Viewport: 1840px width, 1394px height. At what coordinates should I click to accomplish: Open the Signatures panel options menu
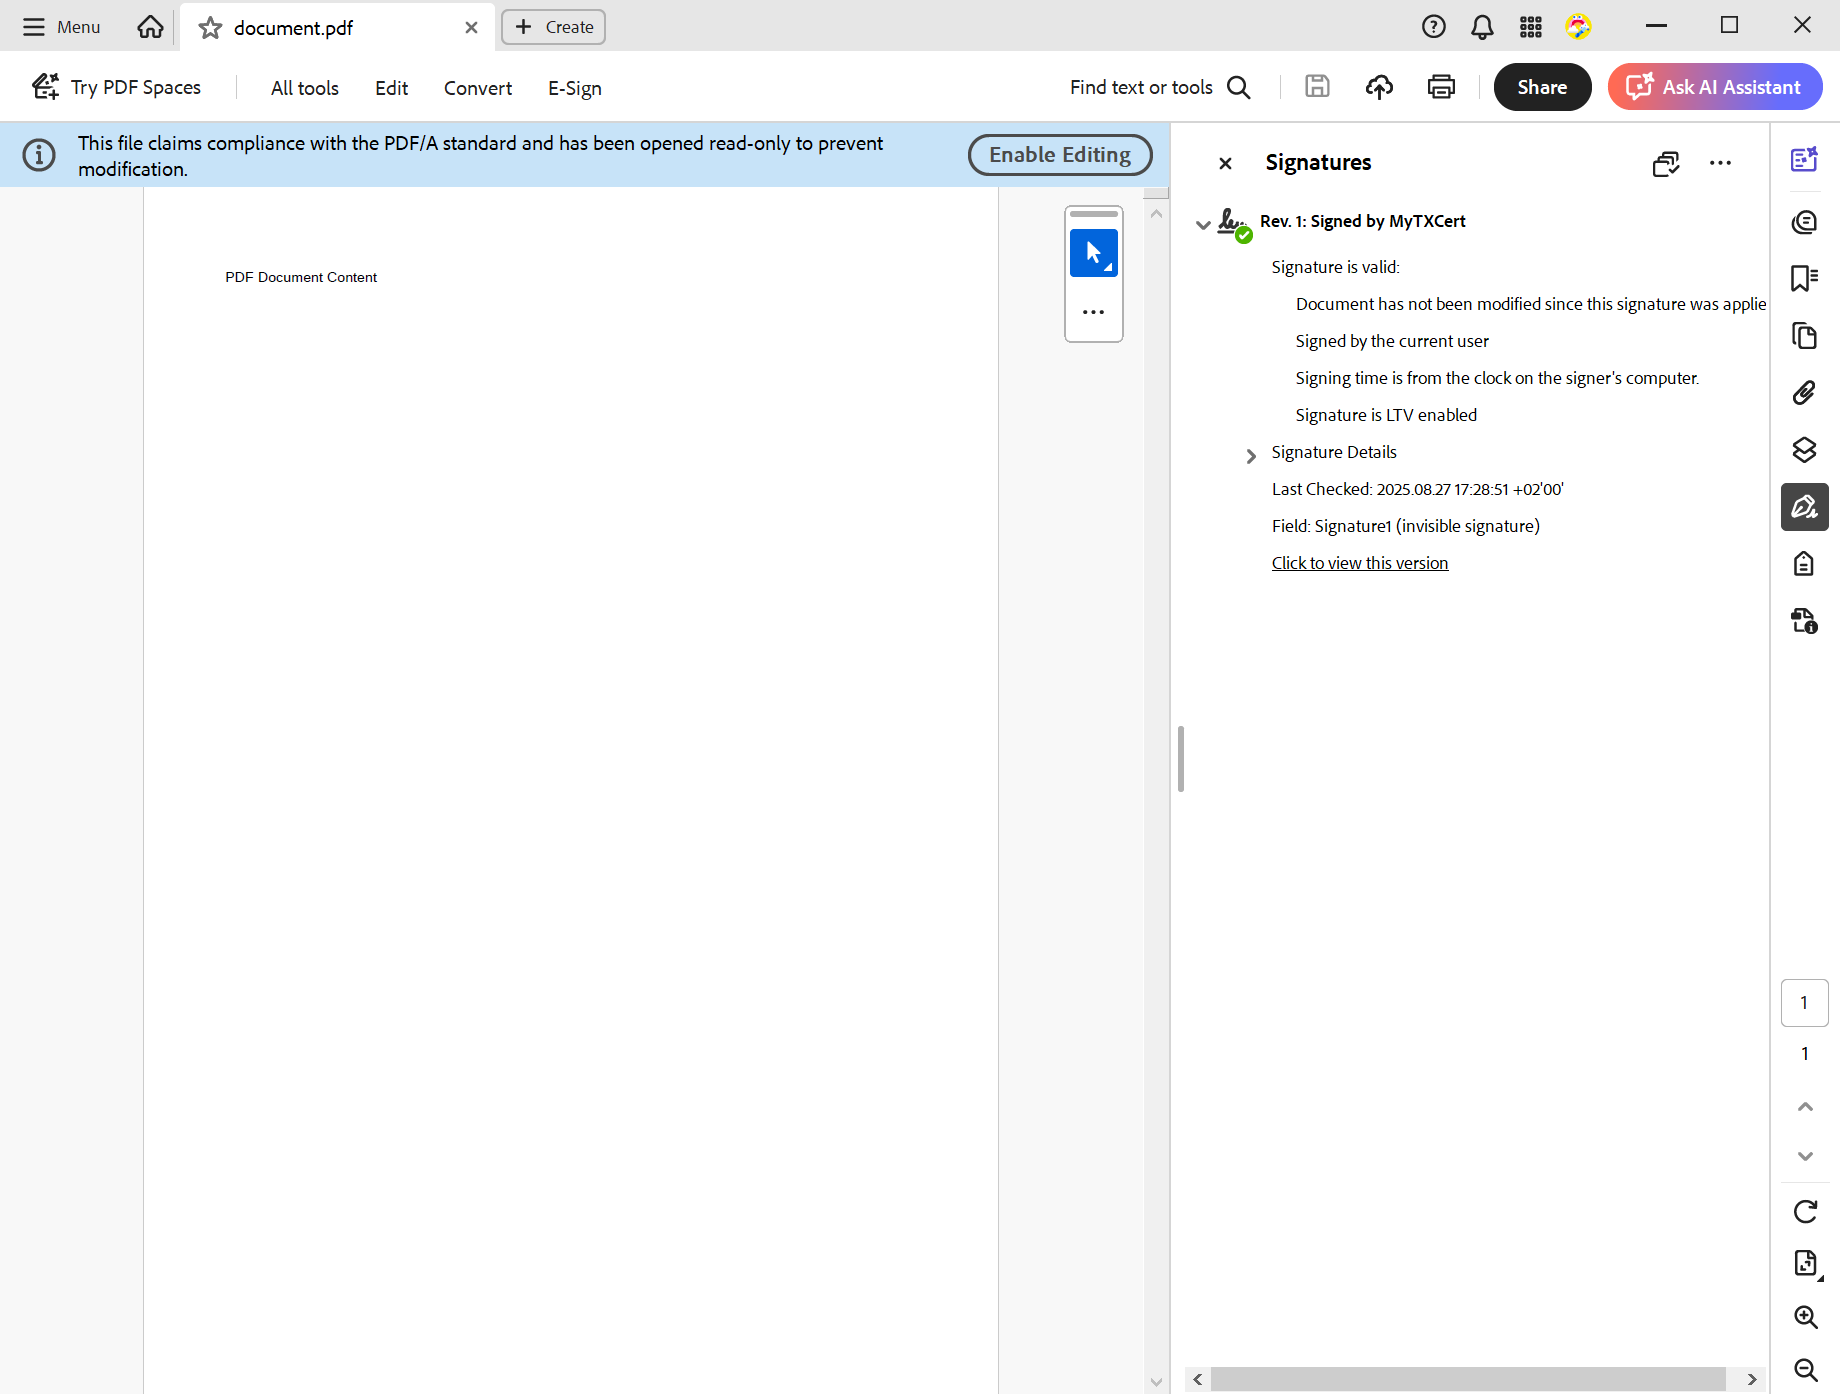point(1720,163)
